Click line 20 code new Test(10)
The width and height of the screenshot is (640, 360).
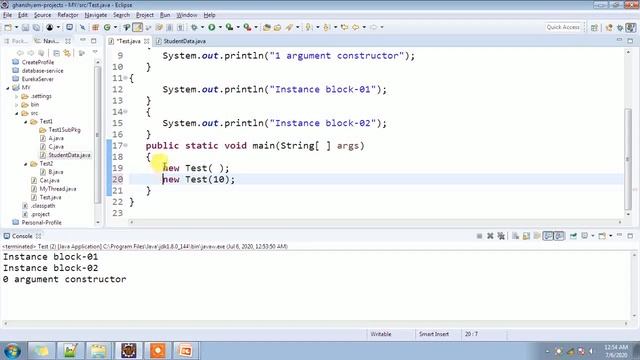199,179
